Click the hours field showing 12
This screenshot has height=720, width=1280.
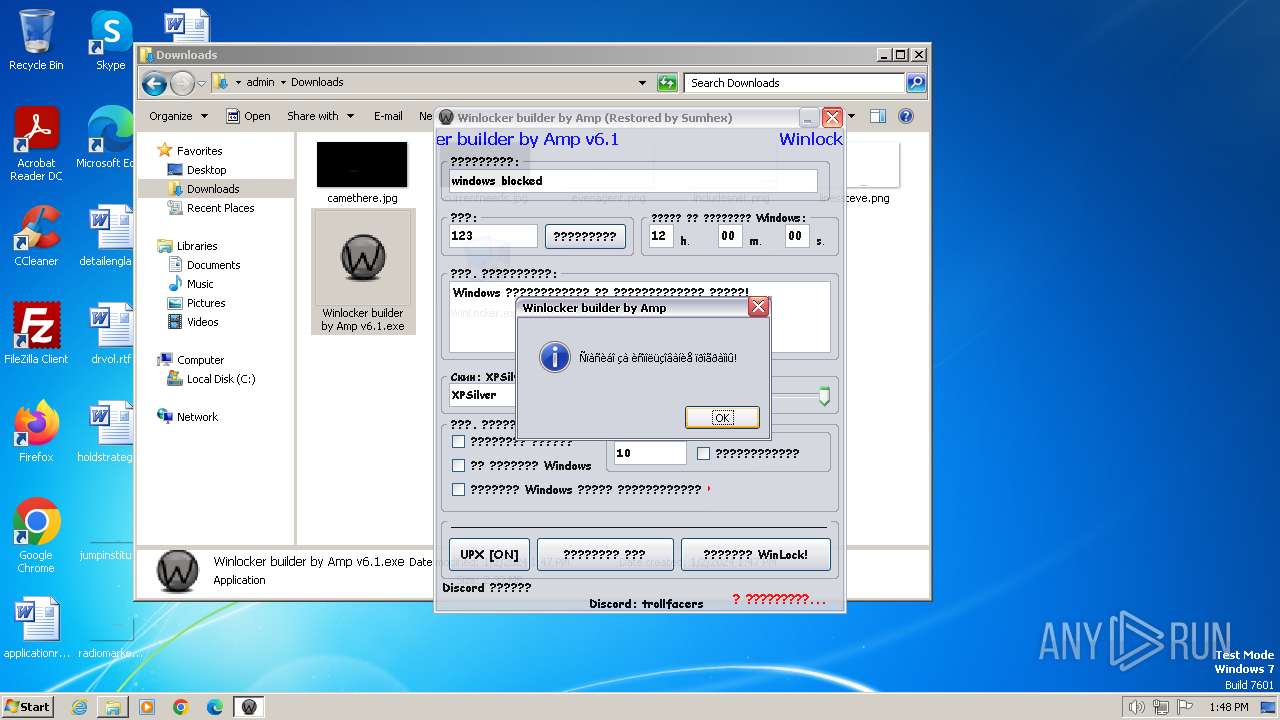coord(661,236)
